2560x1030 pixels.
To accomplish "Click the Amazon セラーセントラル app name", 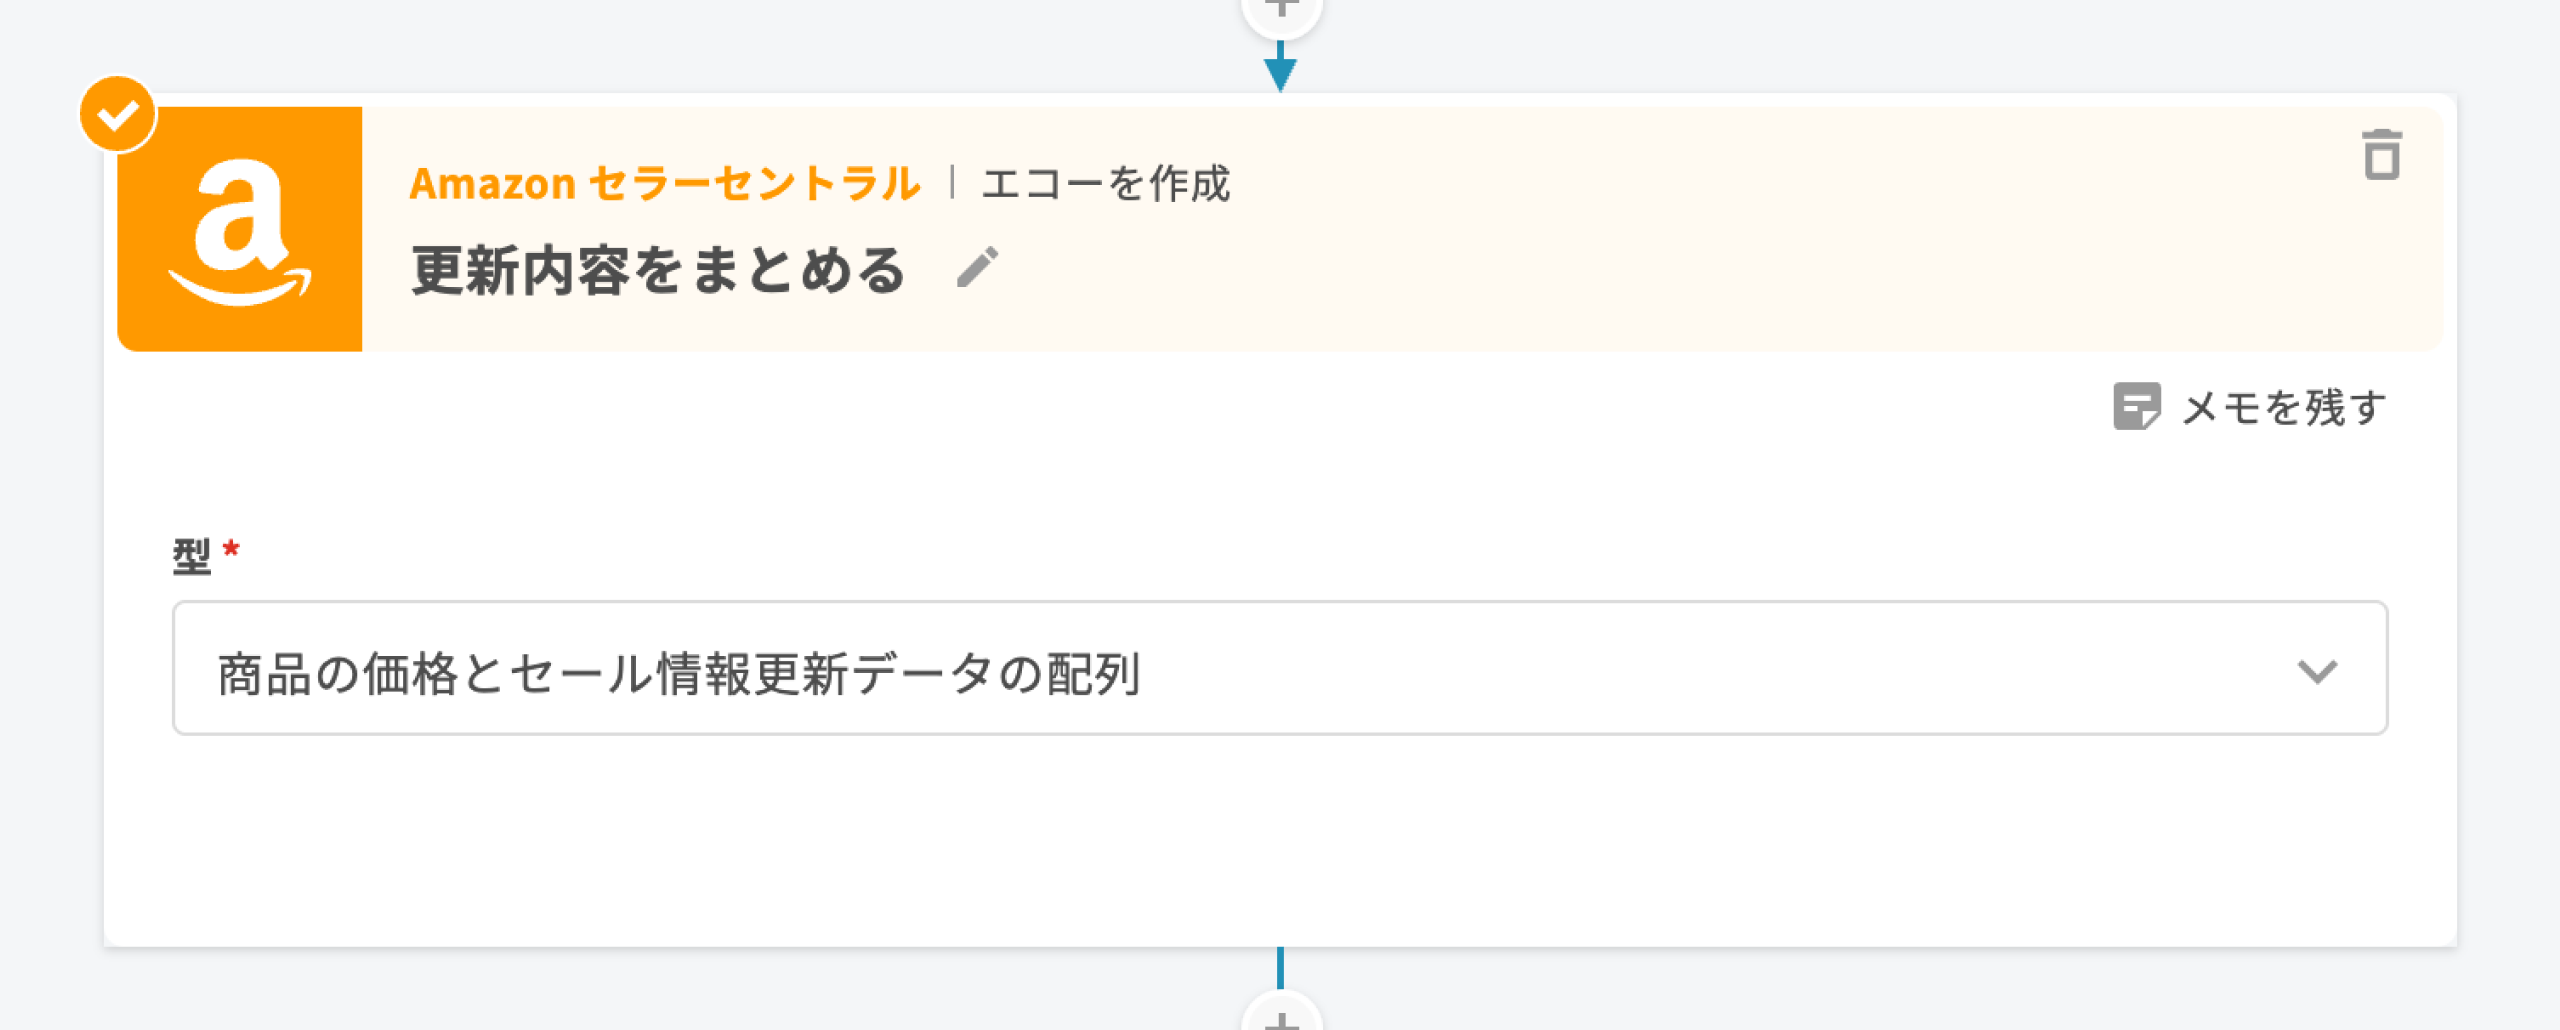I will pos(665,184).
